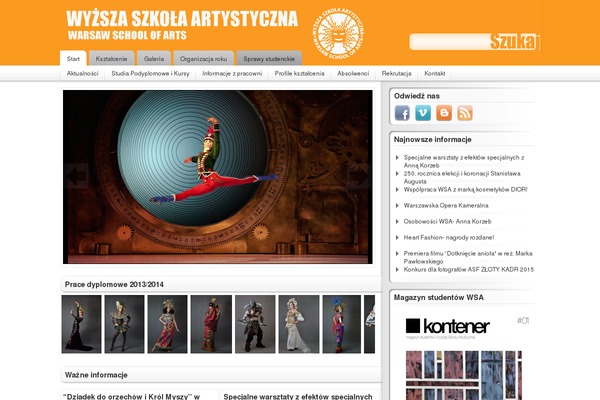
Task: Open fourth diploma work thumbnail
Action: [211, 324]
